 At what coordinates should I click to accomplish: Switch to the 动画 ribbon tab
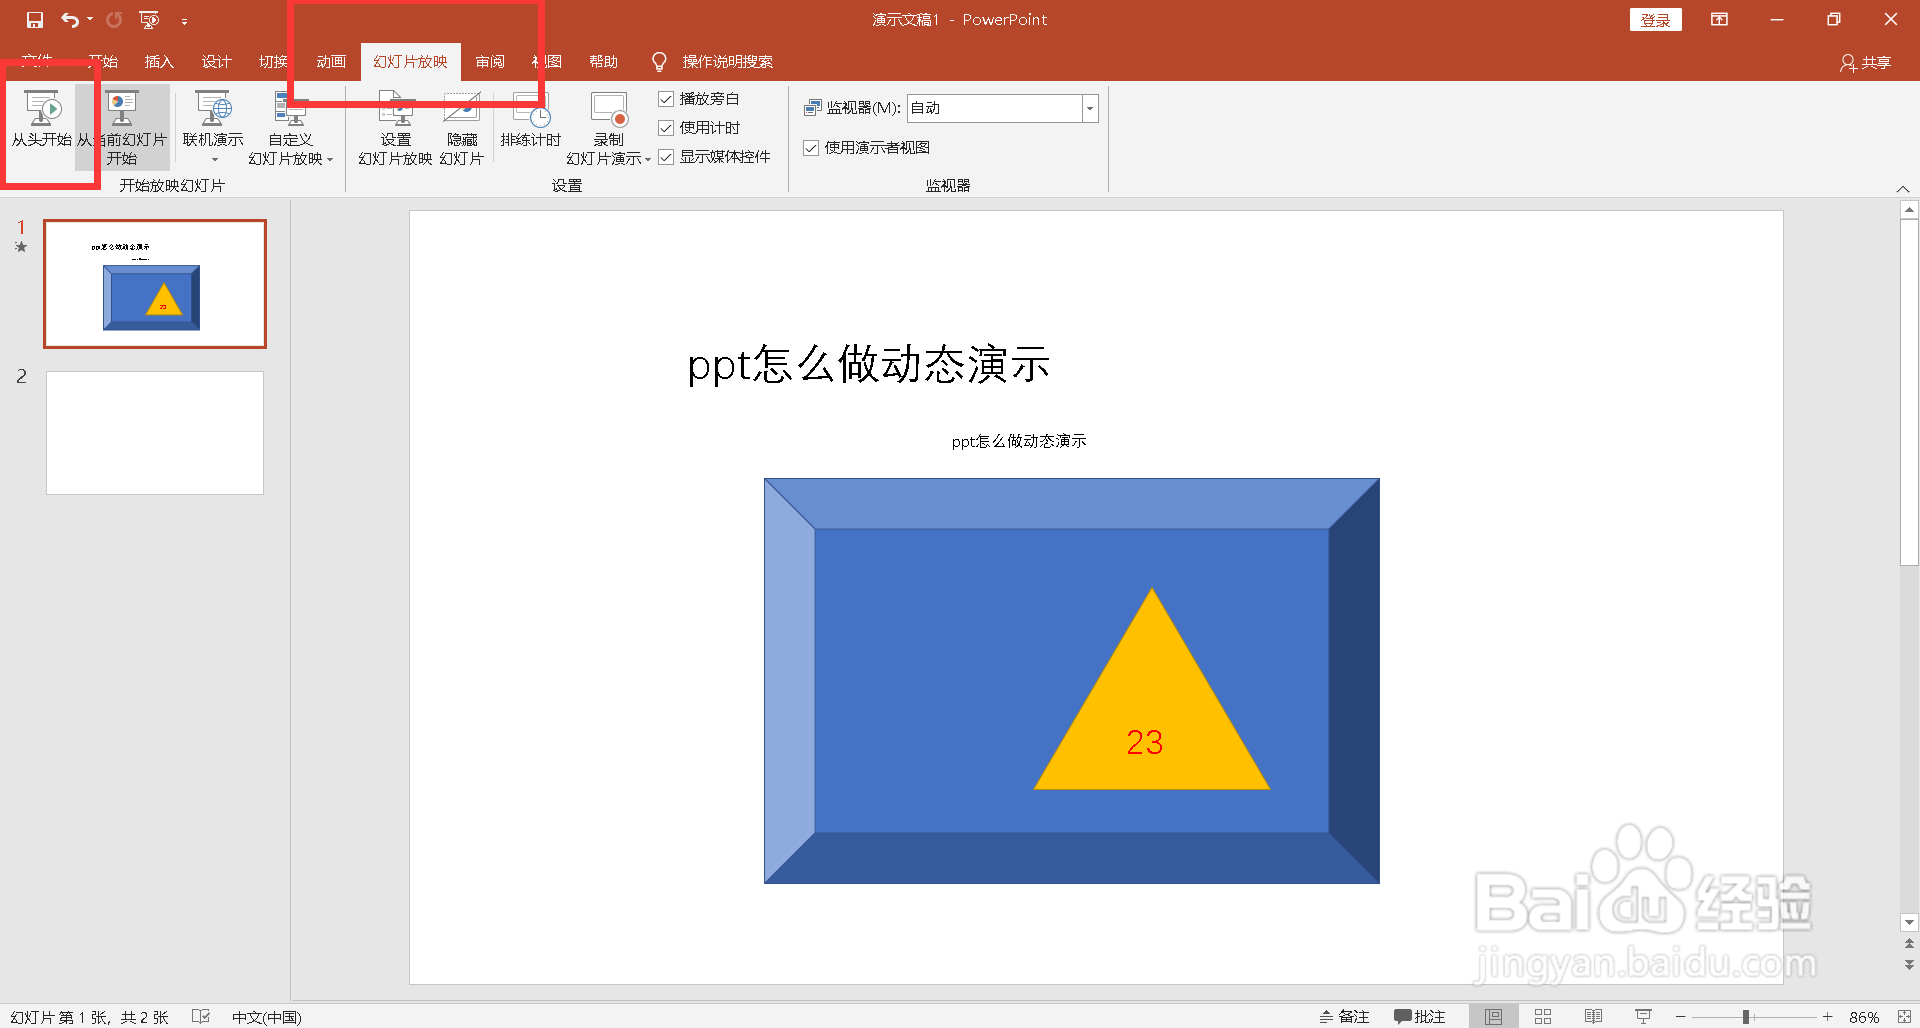tap(330, 61)
